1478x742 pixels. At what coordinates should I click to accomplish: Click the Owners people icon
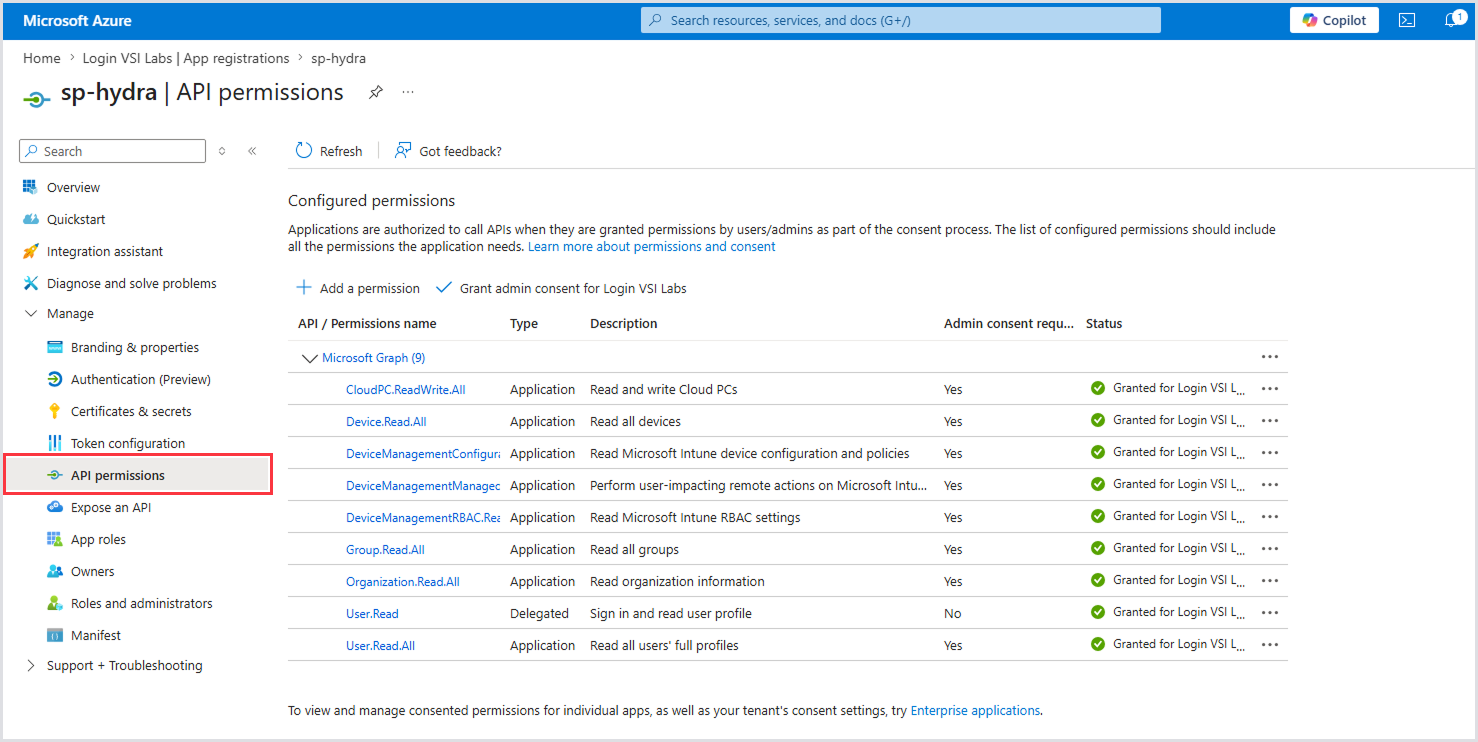click(x=55, y=571)
